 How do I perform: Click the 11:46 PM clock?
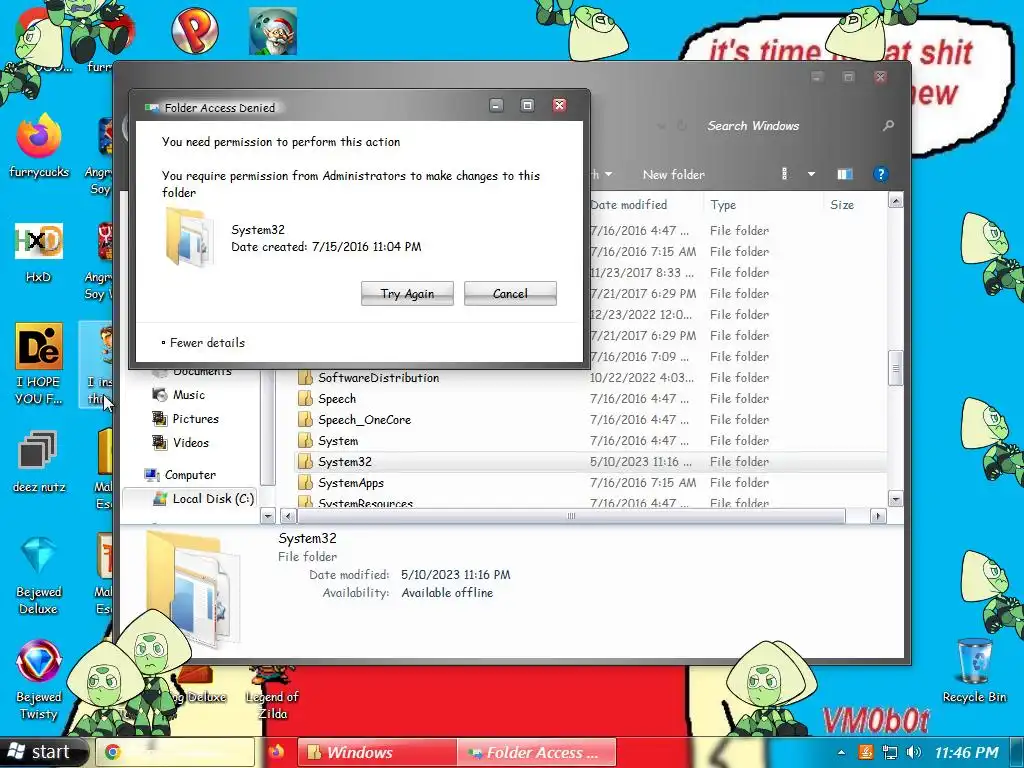pyautogui.click(x=967, y=753)
